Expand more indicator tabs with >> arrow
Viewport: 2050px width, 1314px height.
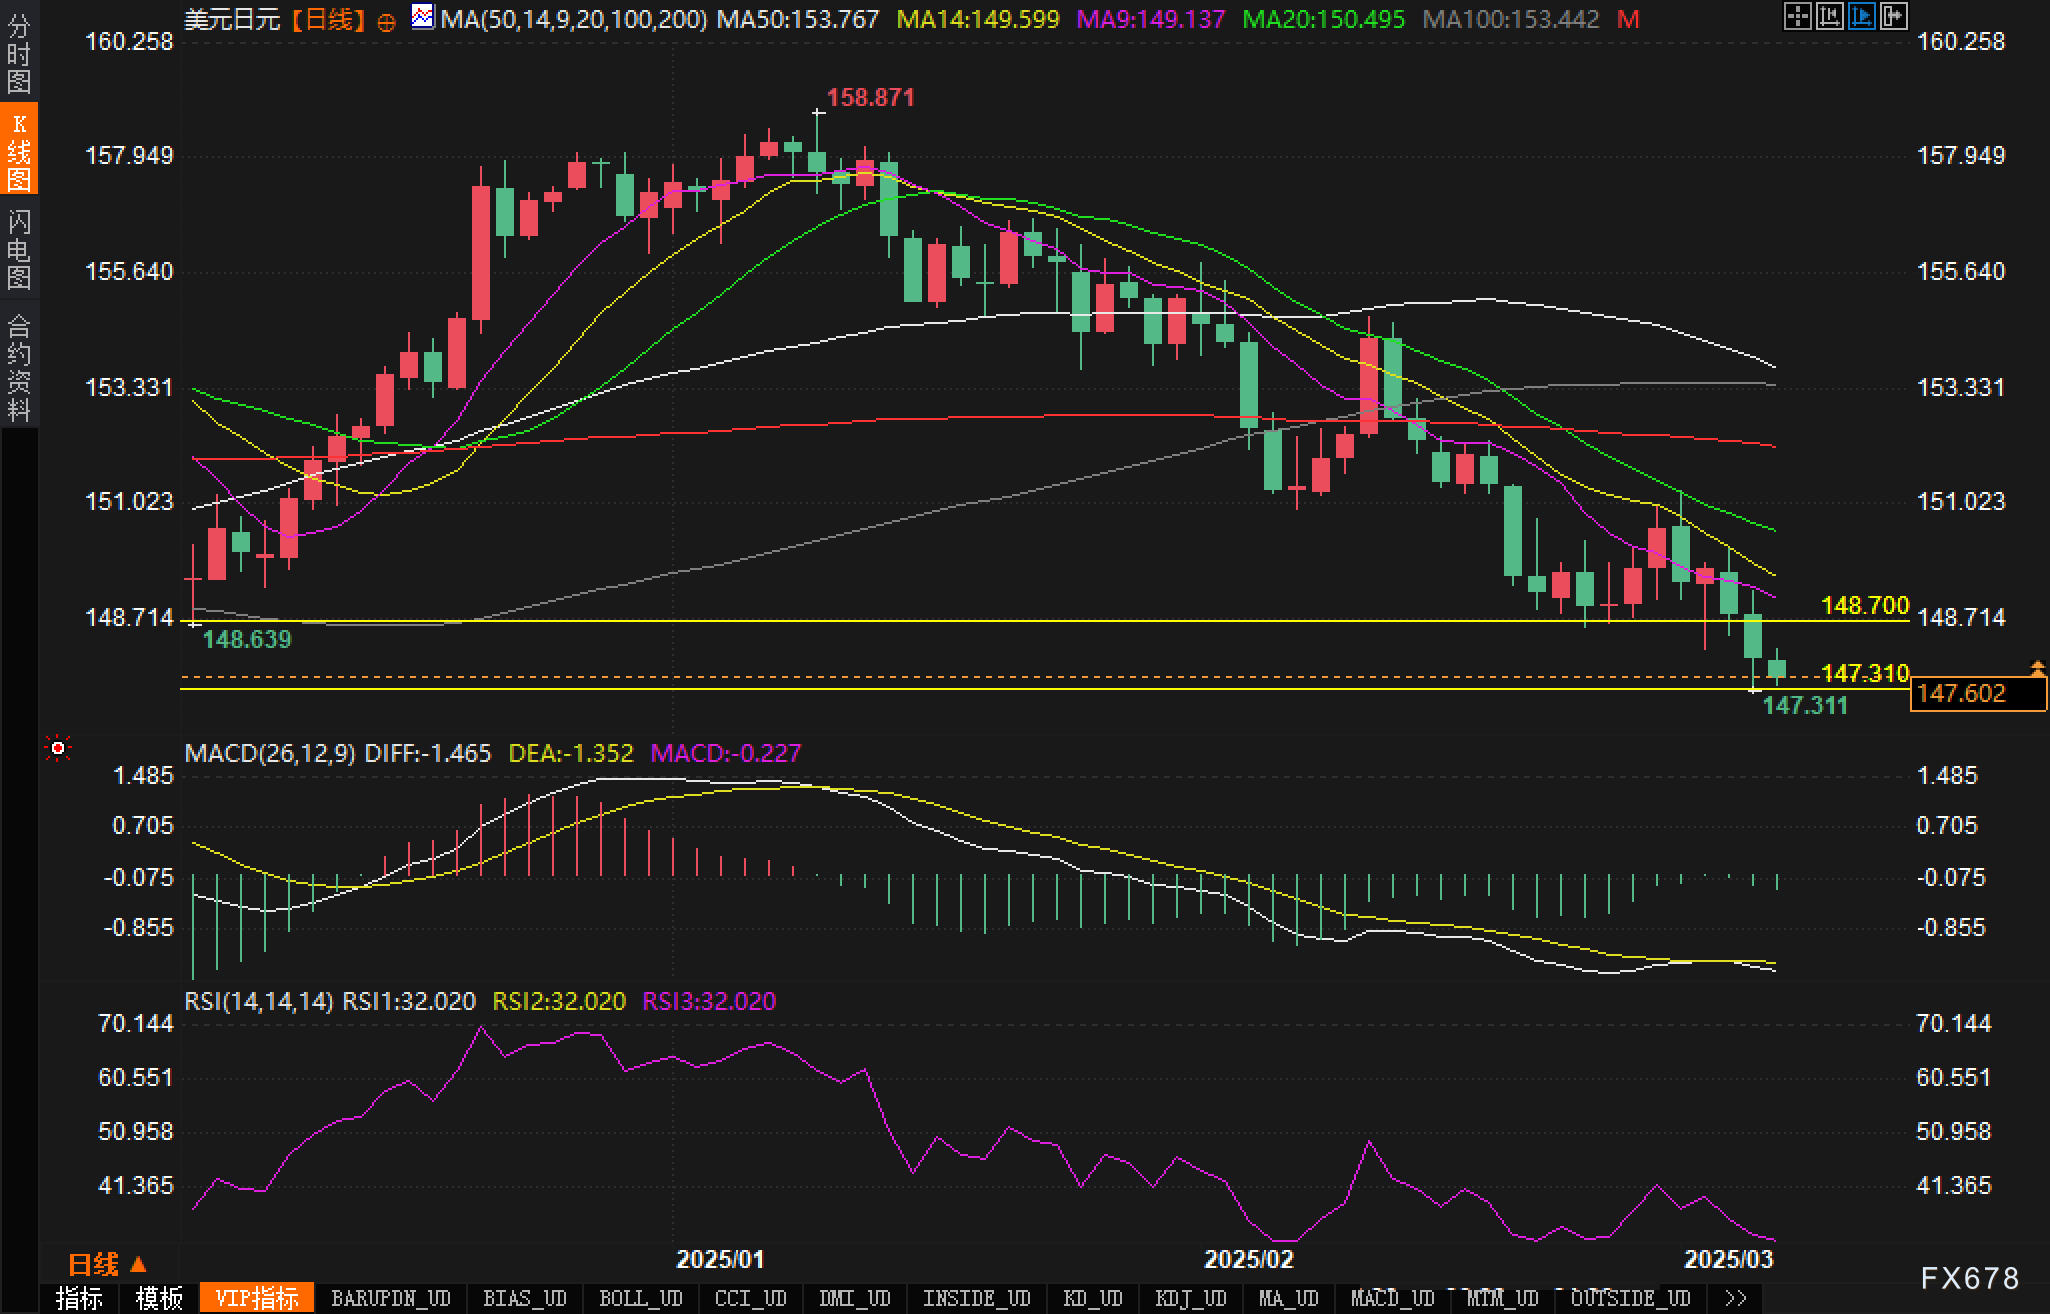(x=1737, y=1298)
